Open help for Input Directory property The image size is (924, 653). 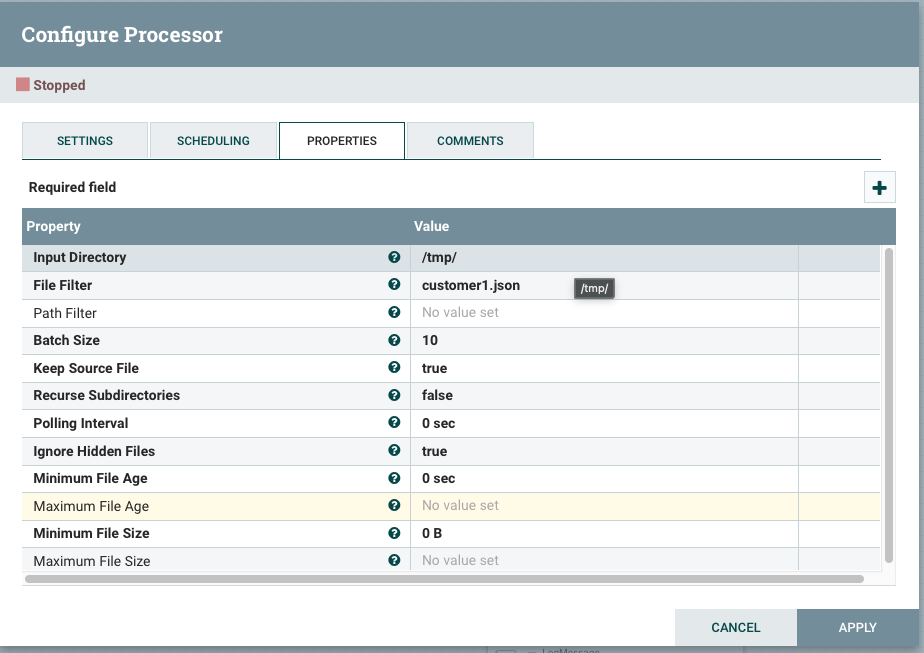point(394,257)
